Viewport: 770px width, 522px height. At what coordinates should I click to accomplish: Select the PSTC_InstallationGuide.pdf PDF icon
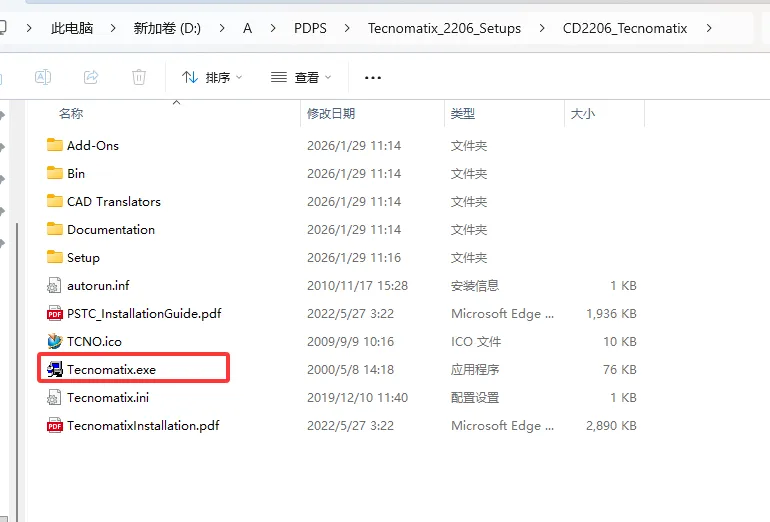point(55,313)
